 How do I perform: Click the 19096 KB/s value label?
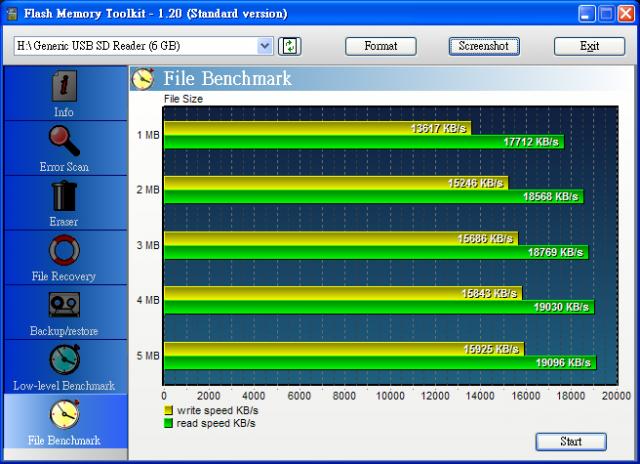(563, 363)
